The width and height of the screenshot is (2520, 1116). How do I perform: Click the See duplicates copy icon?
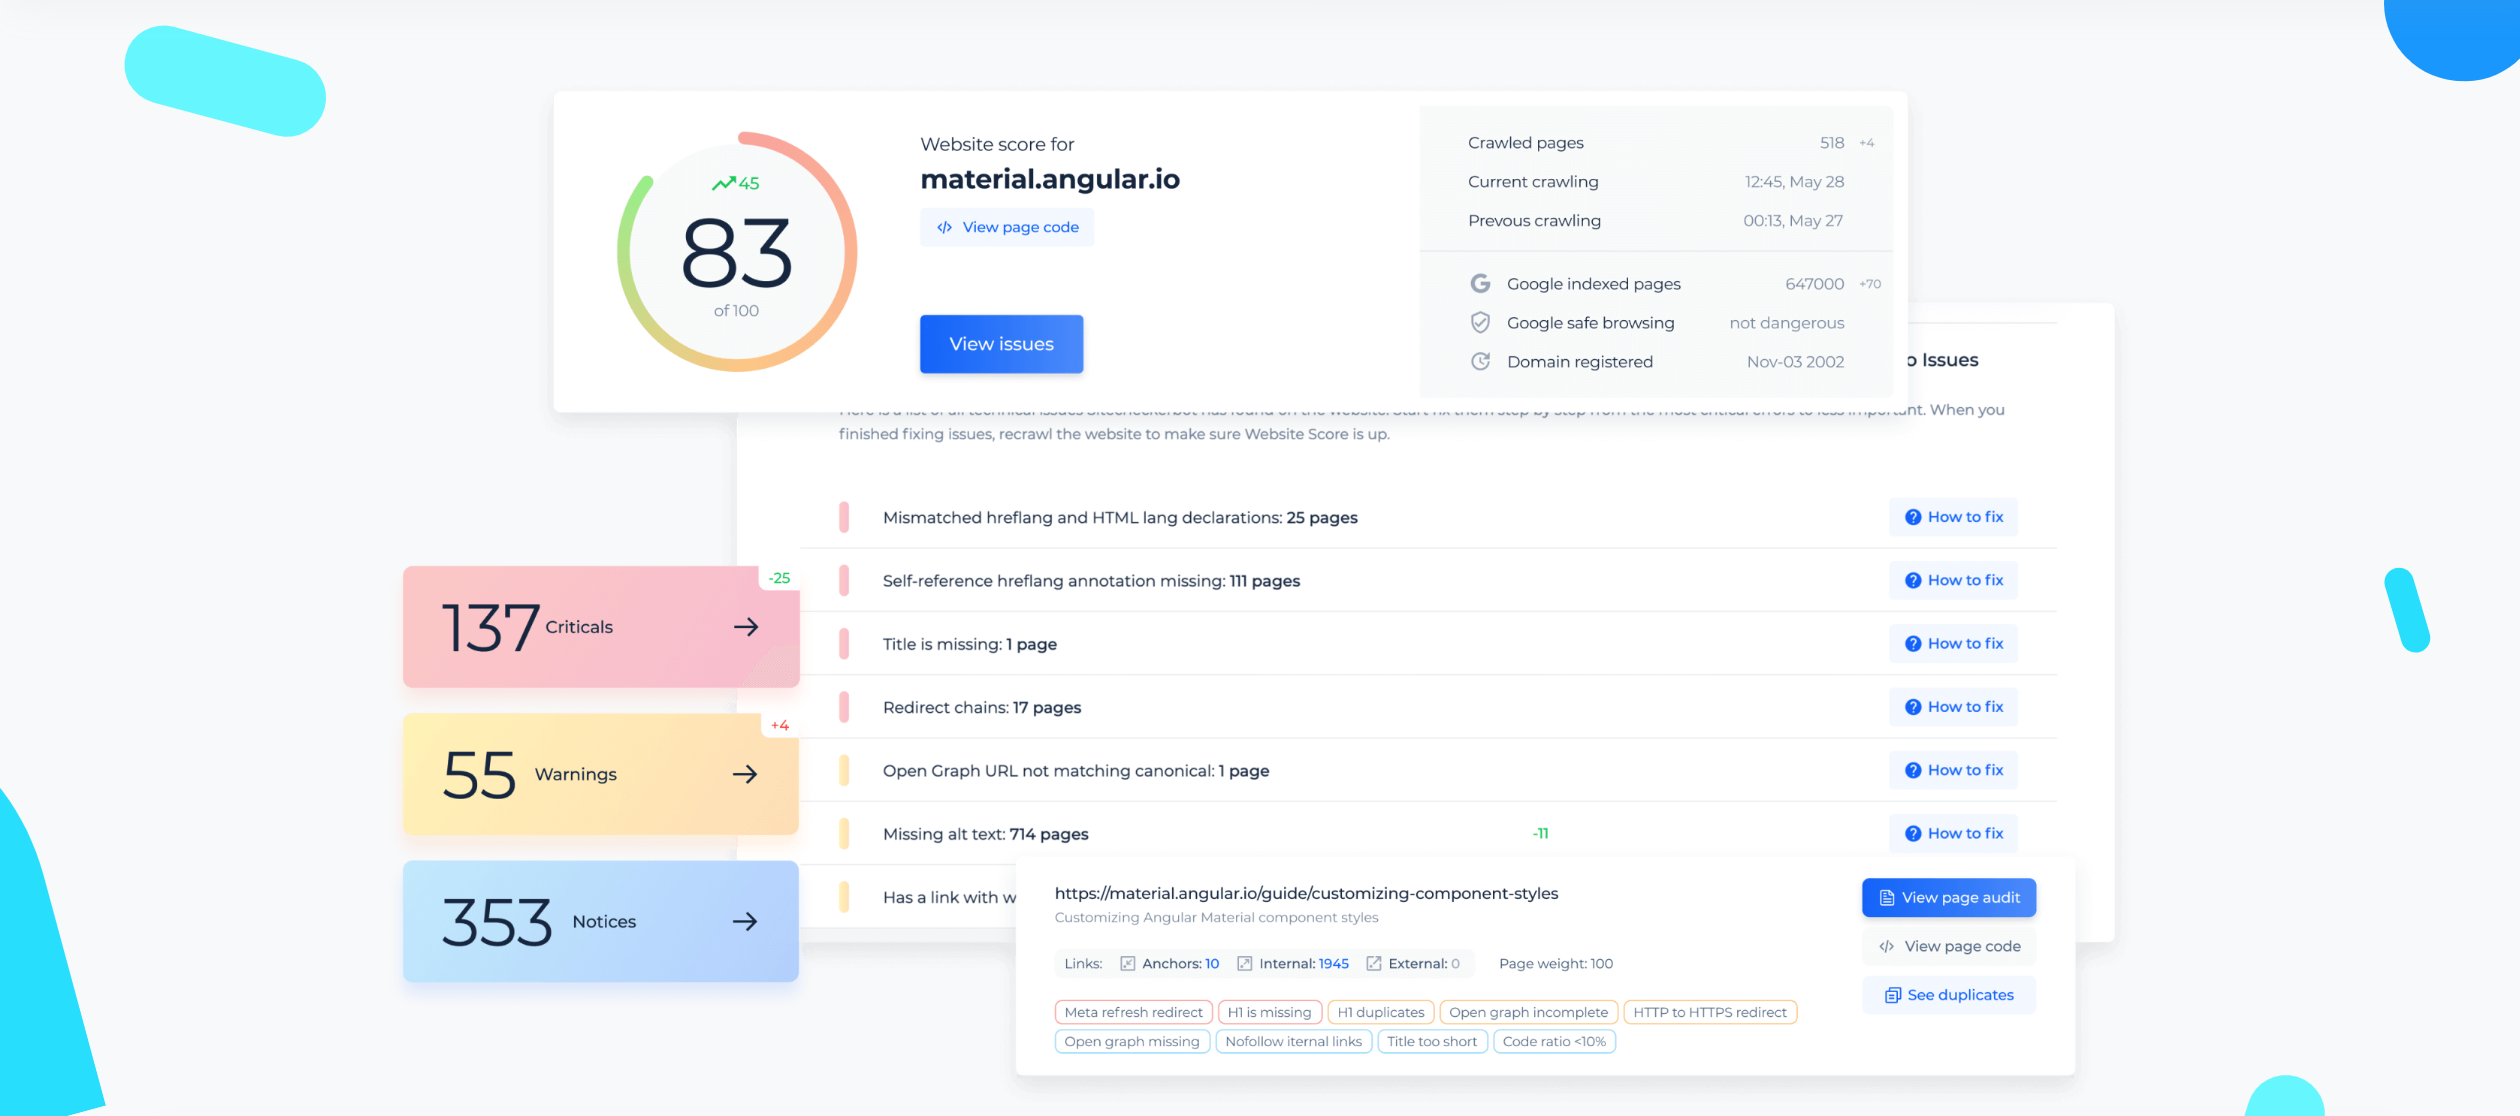[x=1892, y=995]
